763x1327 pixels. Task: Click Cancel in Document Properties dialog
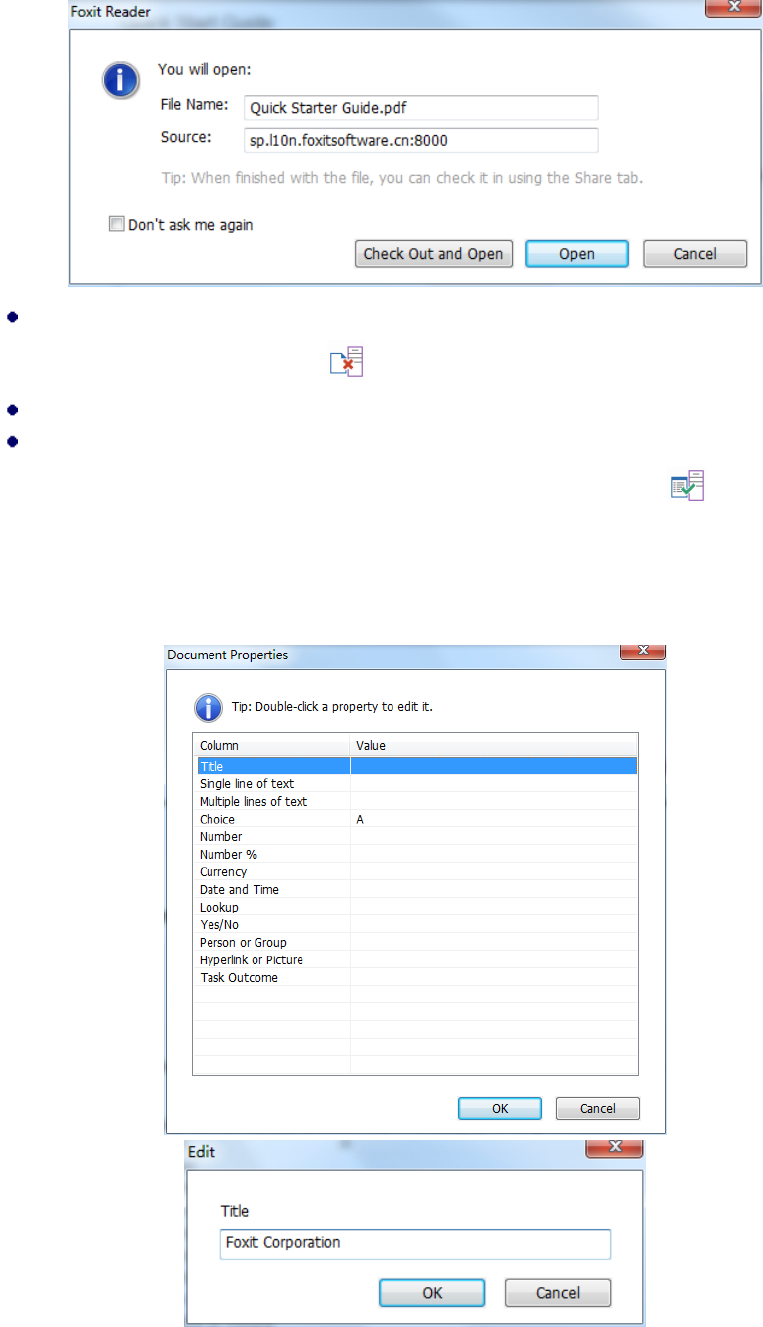tap(598, 1108)
